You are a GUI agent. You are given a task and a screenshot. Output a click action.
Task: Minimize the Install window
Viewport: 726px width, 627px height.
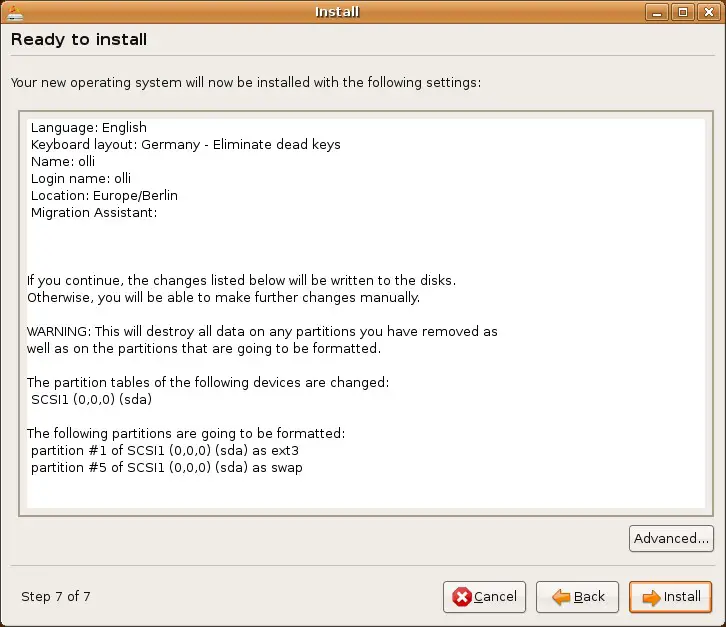657,13
